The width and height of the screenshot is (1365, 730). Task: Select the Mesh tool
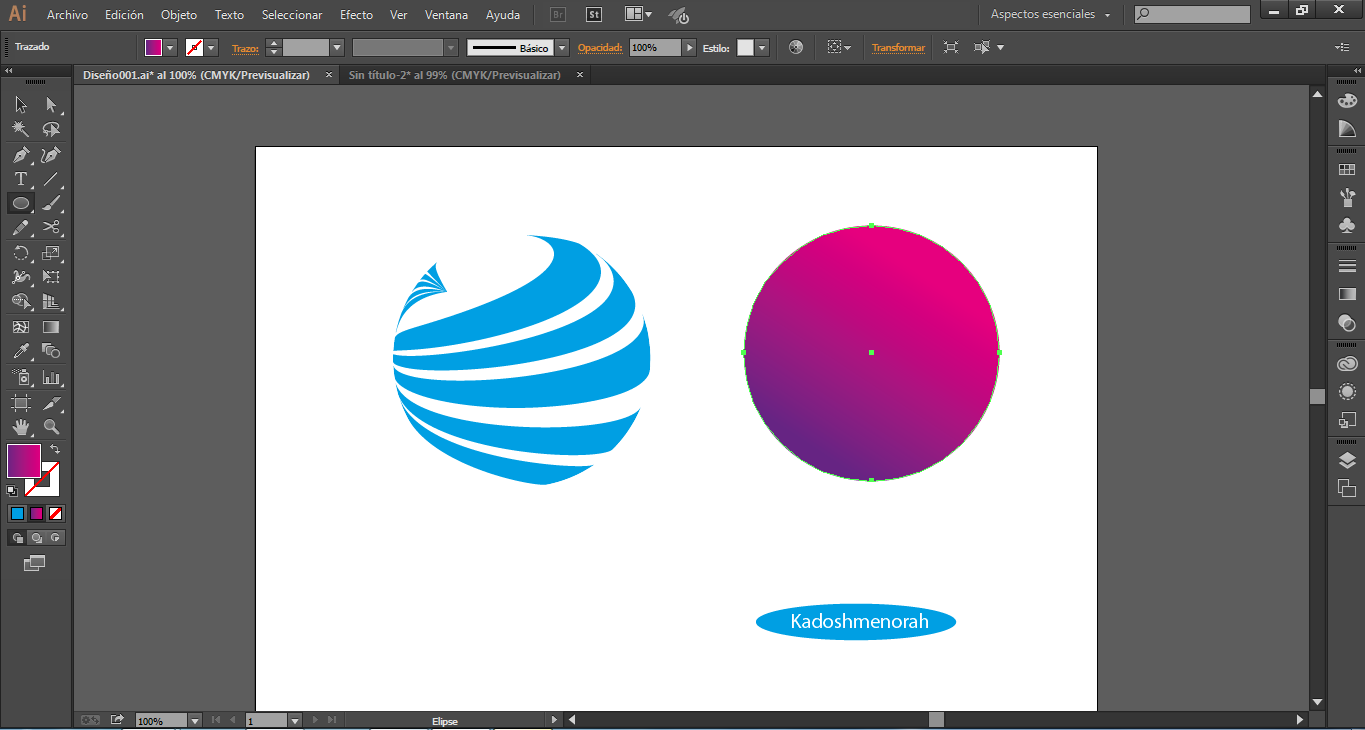(x=21, y=327)
